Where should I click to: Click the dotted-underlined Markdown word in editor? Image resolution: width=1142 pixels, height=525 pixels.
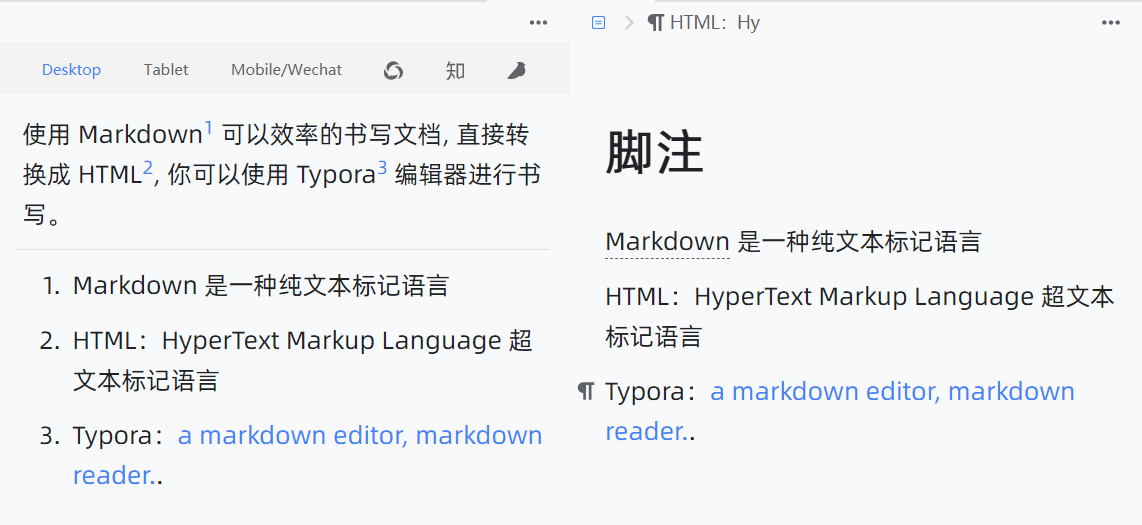coord(667,241)
